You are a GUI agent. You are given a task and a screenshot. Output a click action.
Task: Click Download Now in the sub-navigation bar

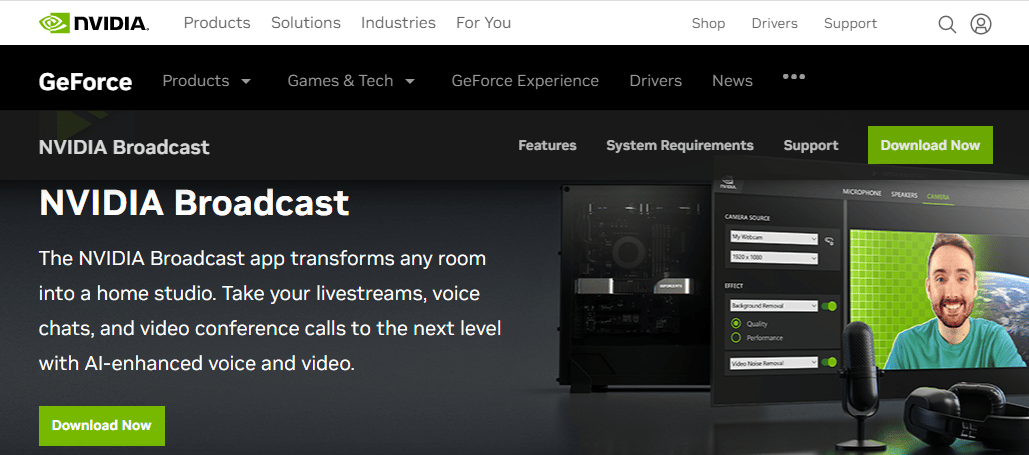coord(930,145)
